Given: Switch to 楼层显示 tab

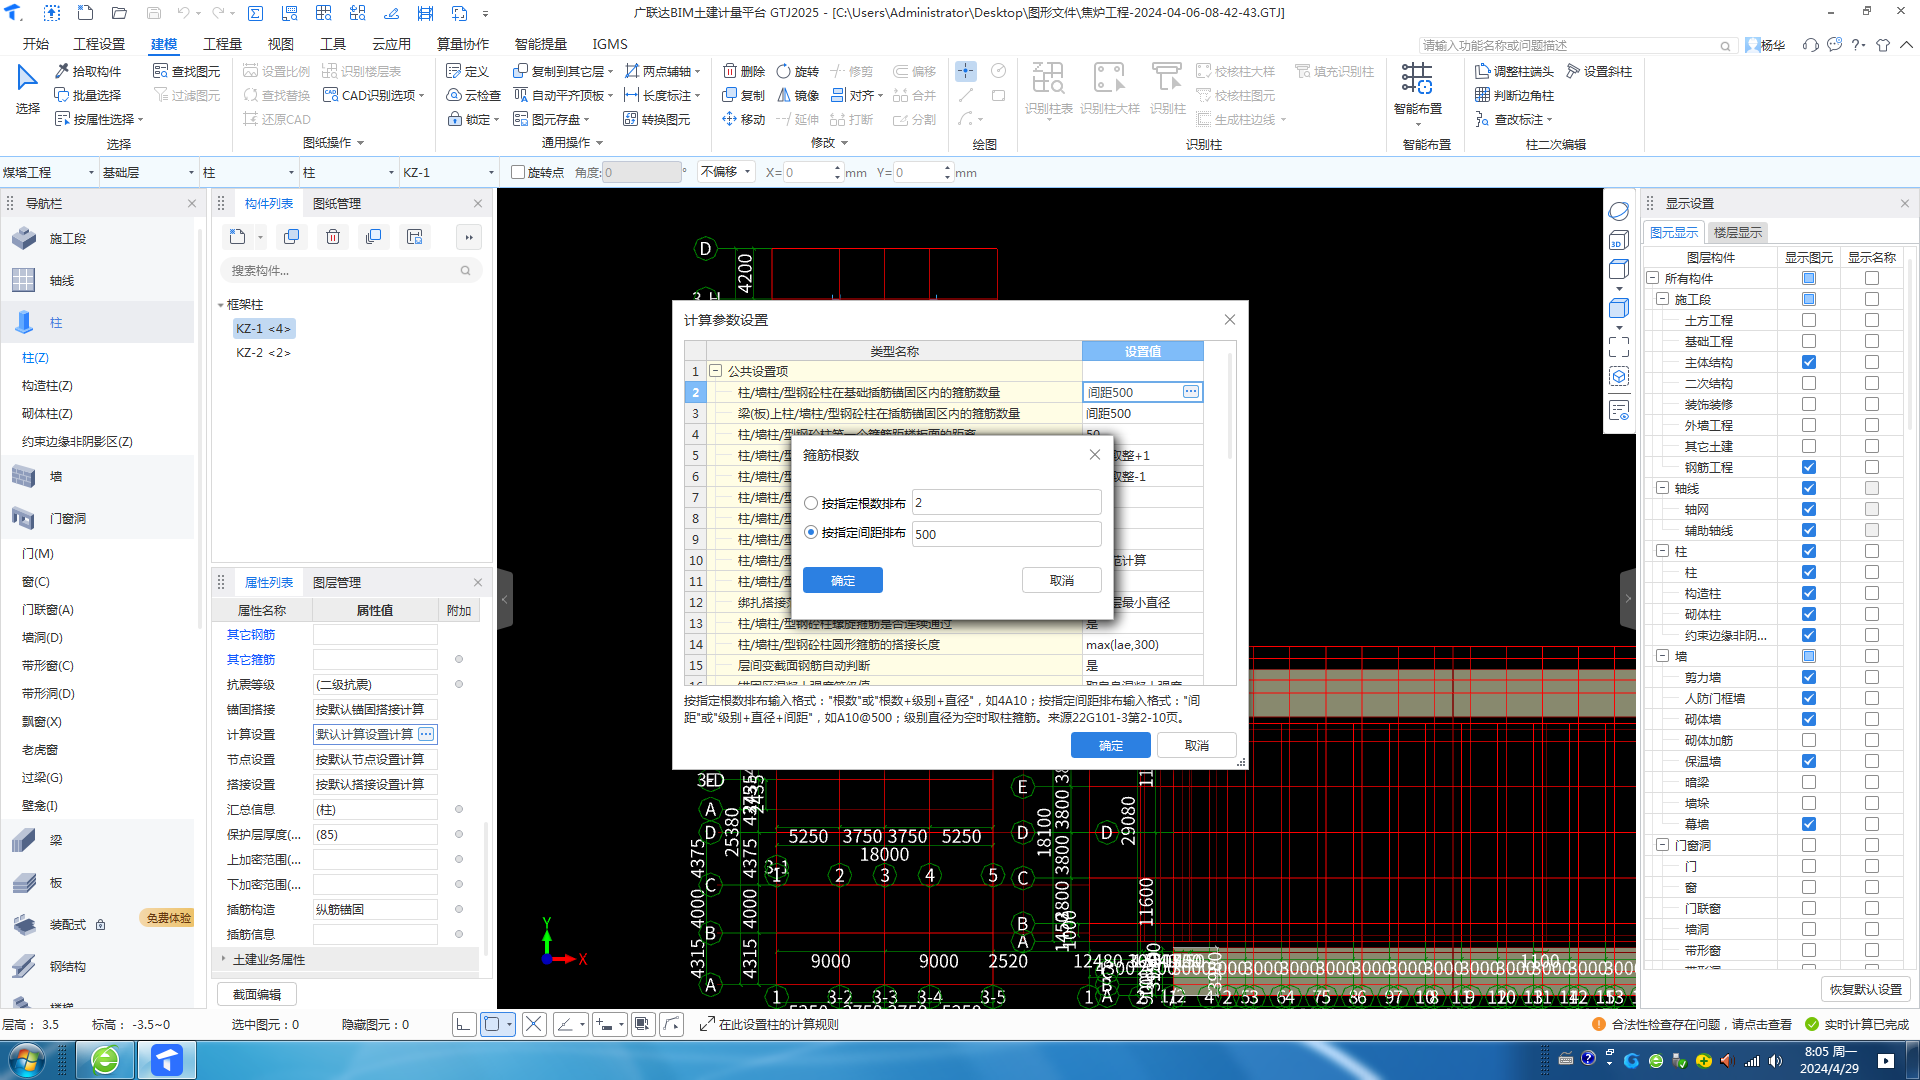Looking at the screenshot, I should [1737, 232].
